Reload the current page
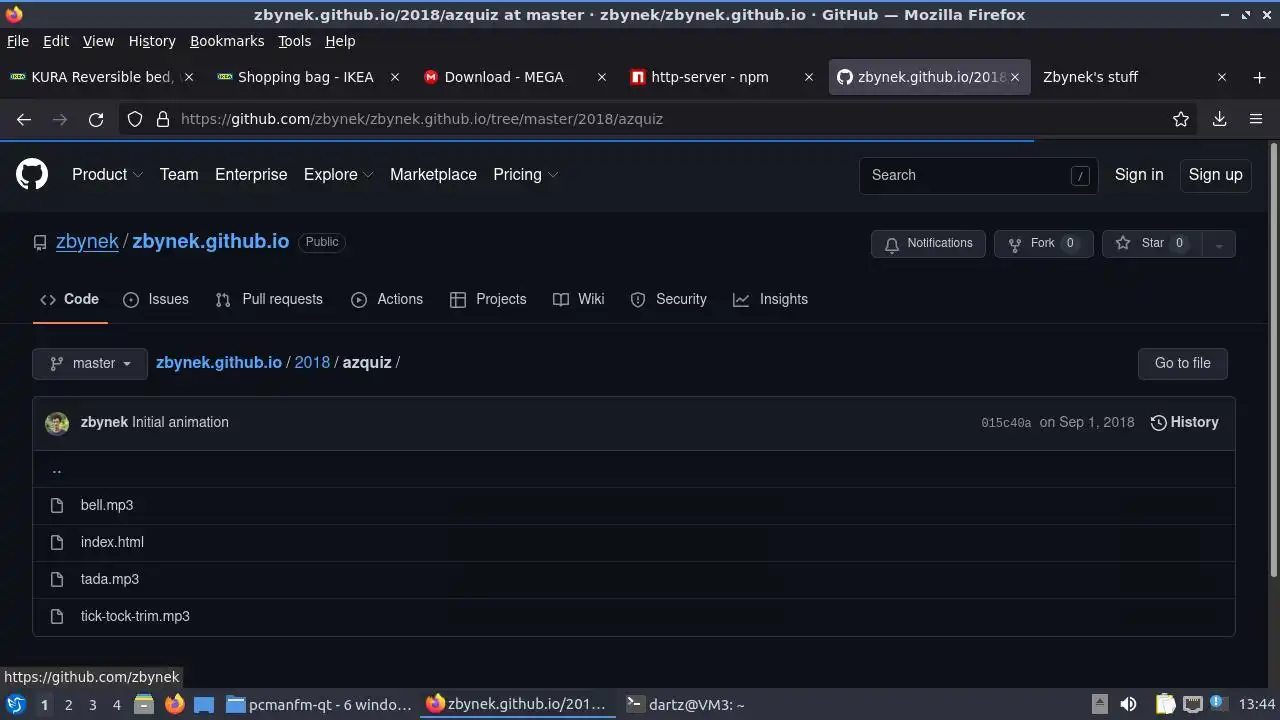Viewport: 1280px width, 720px height. coord(96,119)
